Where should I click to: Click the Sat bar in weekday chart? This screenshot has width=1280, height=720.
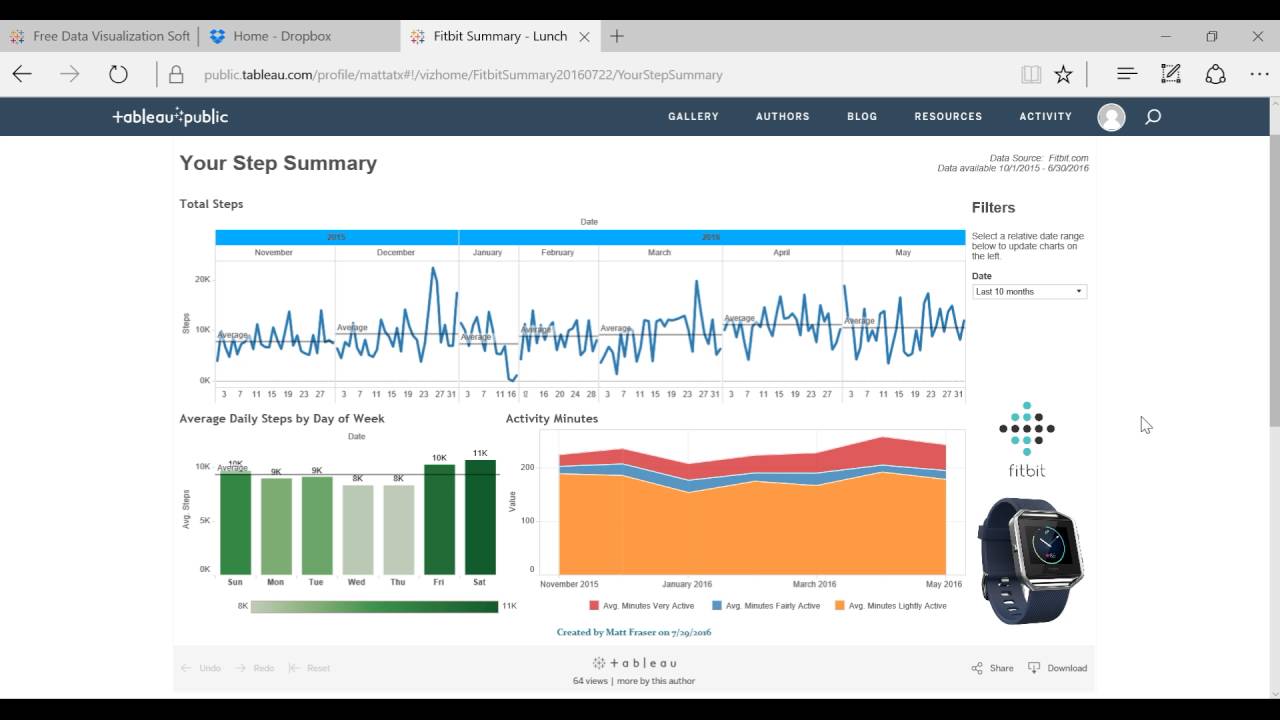[480, 517]
